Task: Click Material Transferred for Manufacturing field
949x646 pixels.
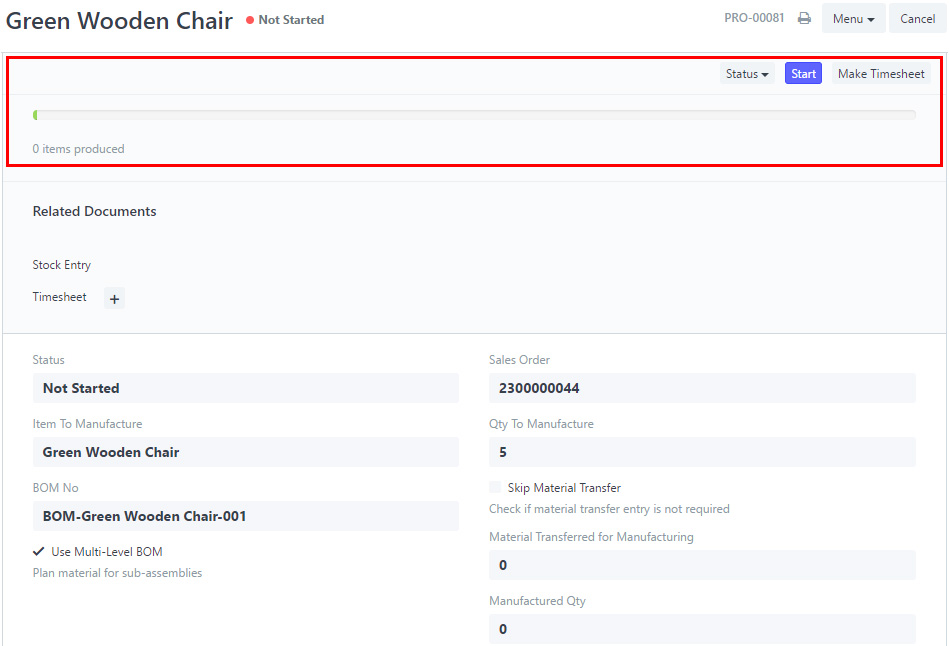Action: pyautogui.click(x=702, y=565)
